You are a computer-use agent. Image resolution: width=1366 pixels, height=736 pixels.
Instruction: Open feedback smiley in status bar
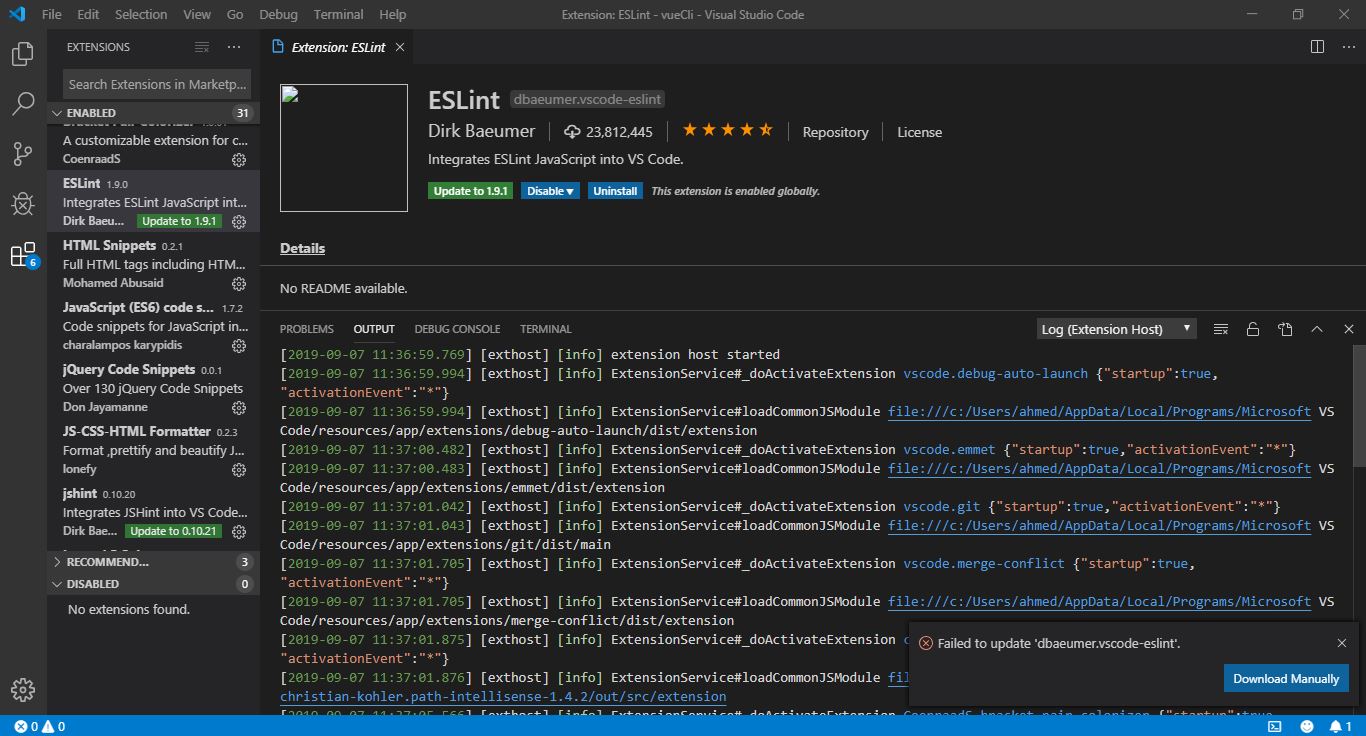(1307, 726)
